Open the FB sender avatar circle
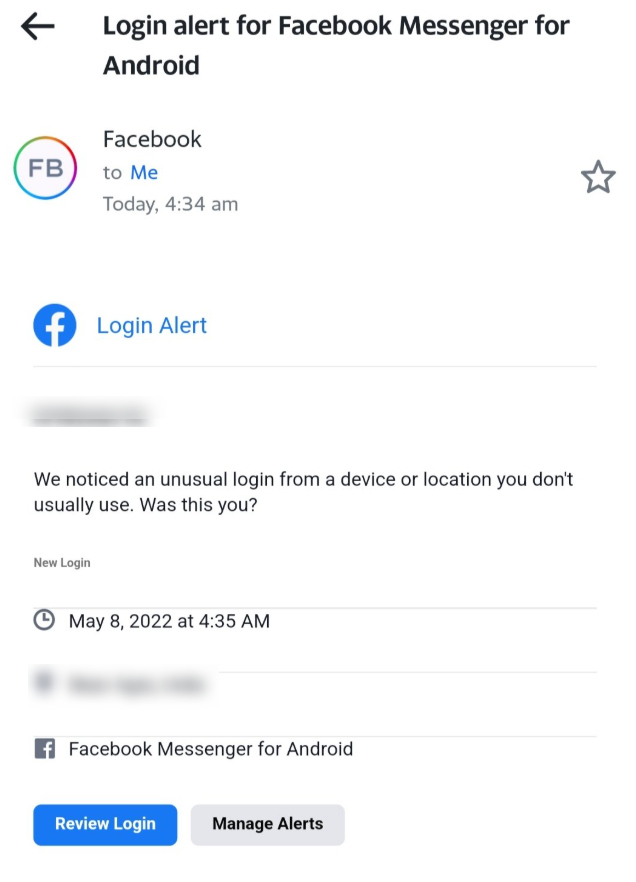The height and width of the screenshot is (882, 636). [x=44, y=167]
